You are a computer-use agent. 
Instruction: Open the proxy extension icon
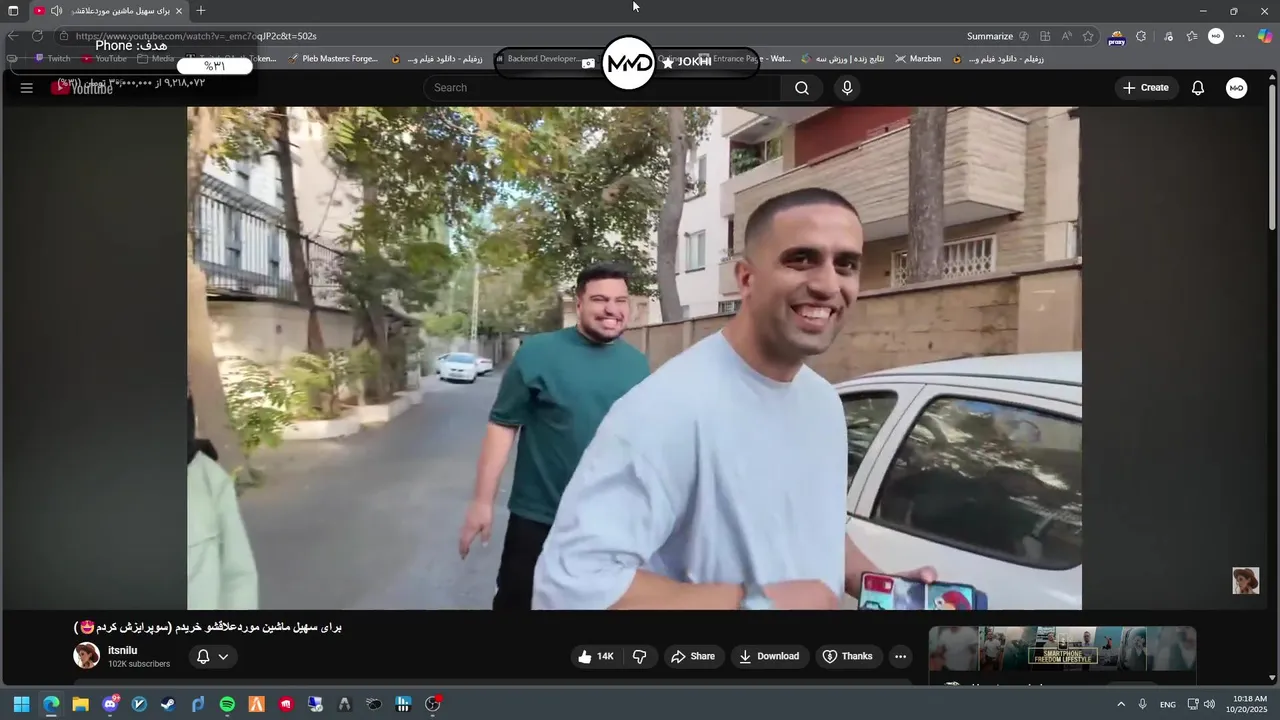point(1117,37)
